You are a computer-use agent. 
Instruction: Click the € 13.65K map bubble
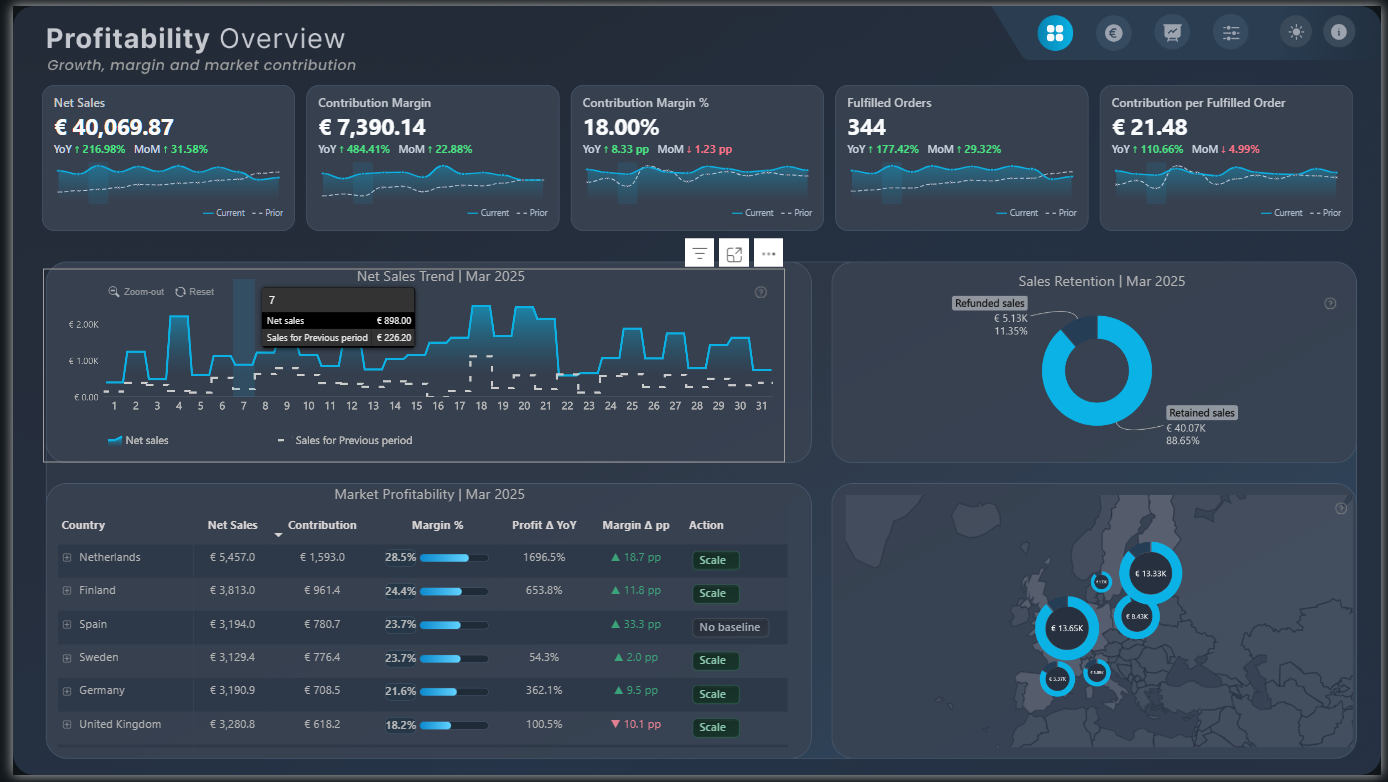pos(1066,628)
